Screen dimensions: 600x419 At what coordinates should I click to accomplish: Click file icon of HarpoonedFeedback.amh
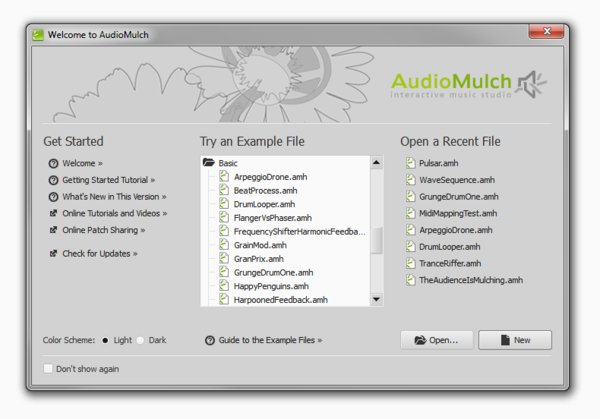pos(224,299)
